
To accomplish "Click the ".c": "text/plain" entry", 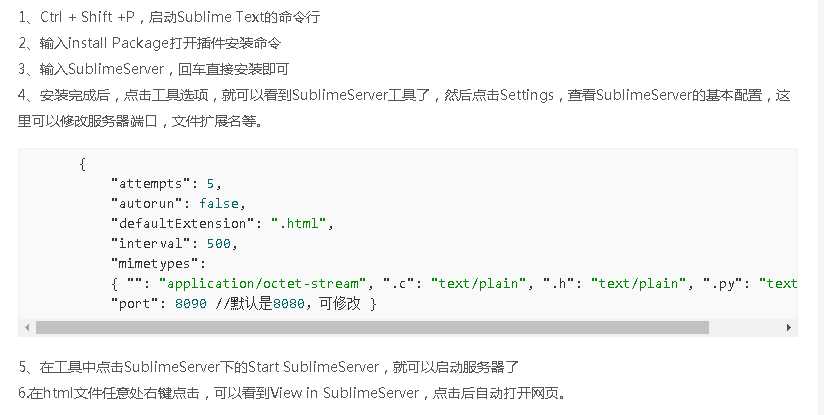I will click(x=454, y=284).
